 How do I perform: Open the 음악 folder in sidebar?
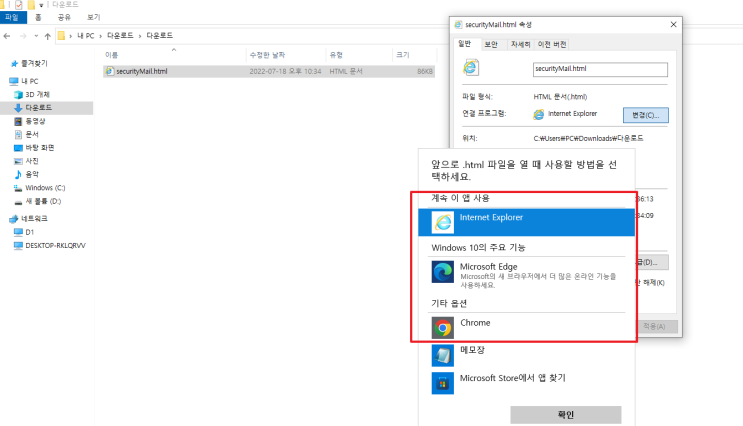click(x=27, y=174)
